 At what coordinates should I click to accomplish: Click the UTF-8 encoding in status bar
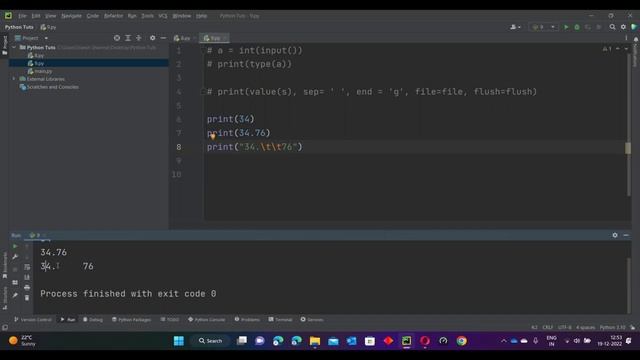(x=564, y=327)
